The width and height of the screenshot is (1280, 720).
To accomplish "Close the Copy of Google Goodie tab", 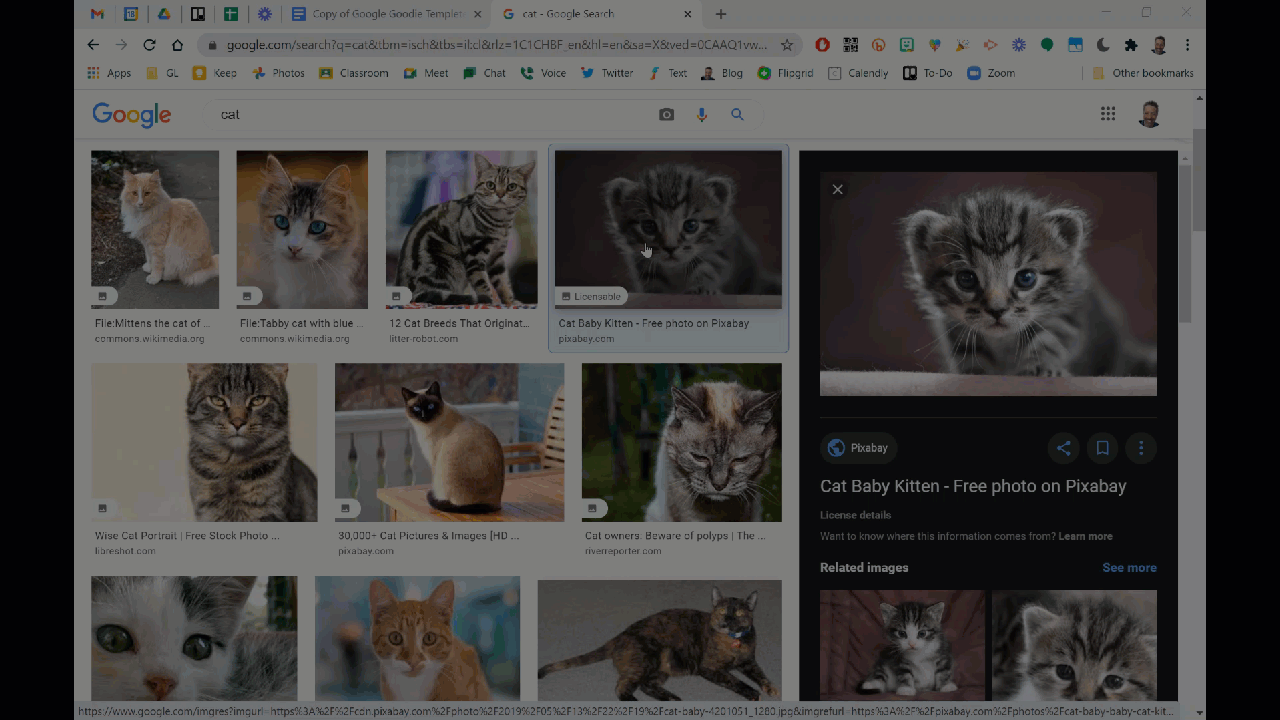I will (x=478, y=14).
